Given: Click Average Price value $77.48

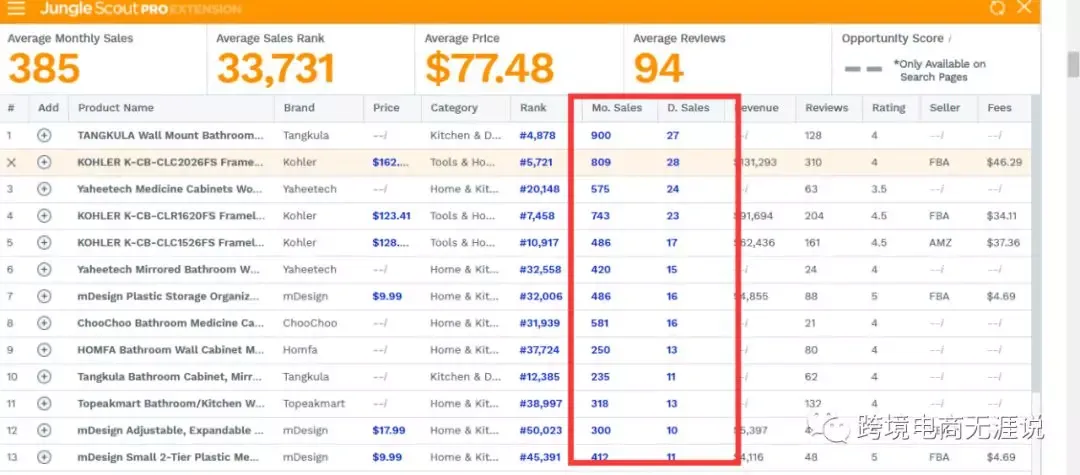Looking at the screenshot, I should [489, 69].
